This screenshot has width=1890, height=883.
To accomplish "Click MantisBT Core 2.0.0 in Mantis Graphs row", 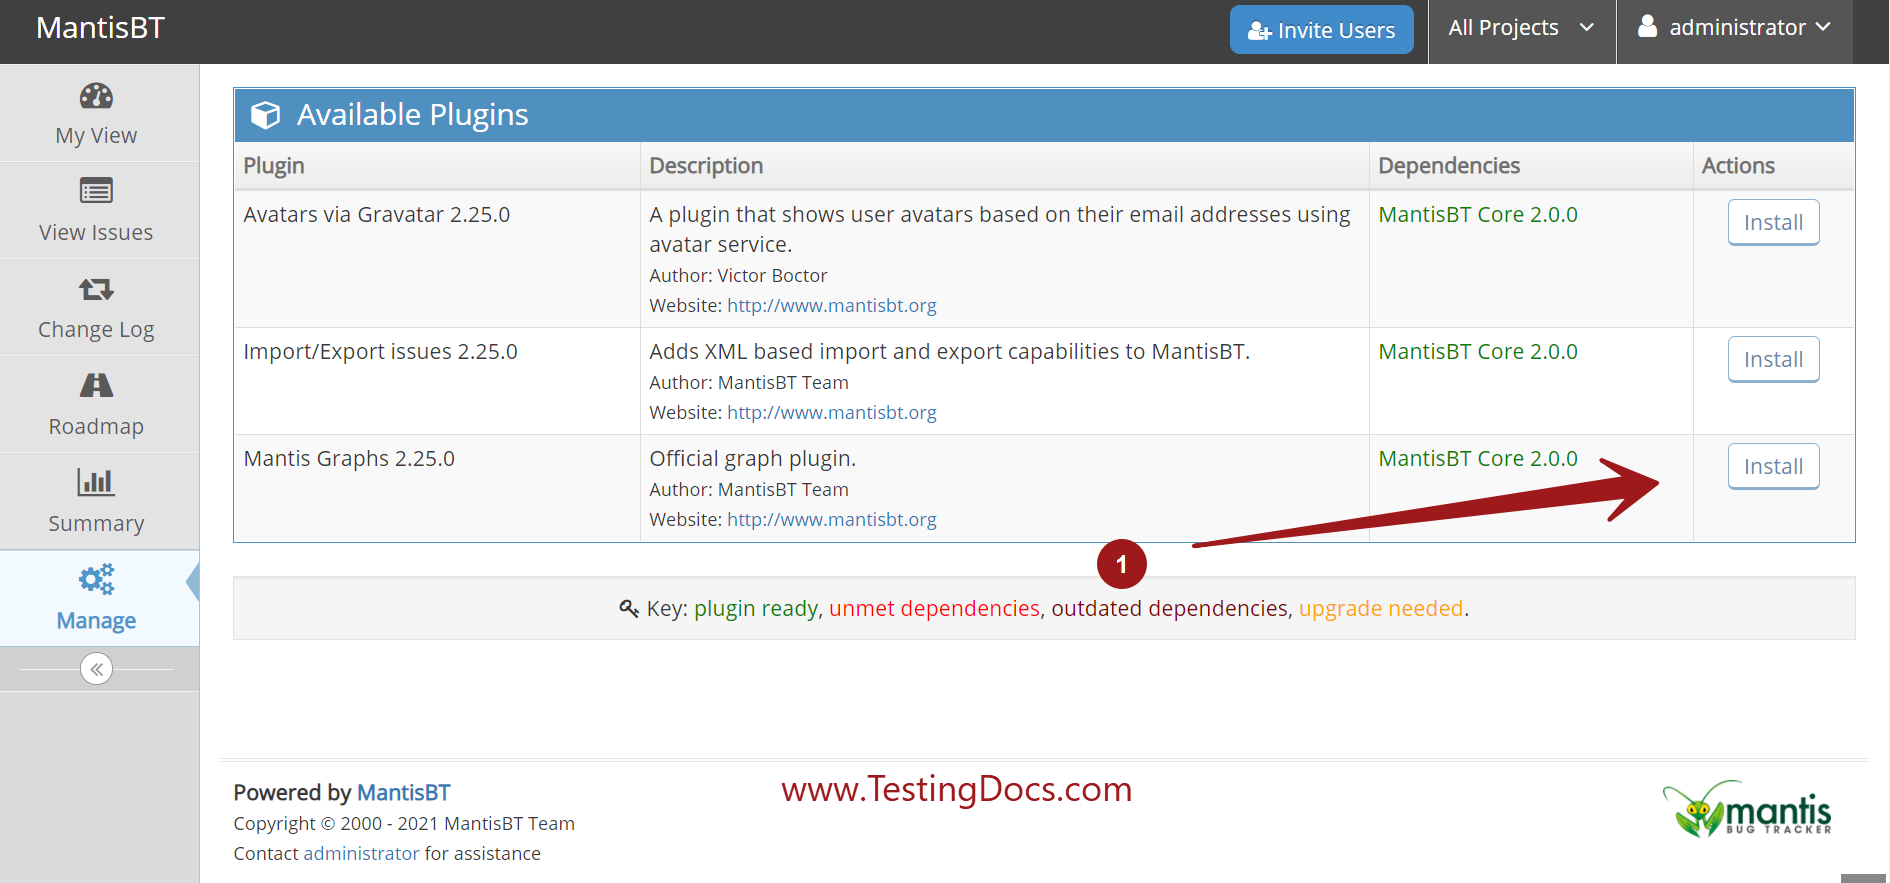I will (x=1478, y=458).
